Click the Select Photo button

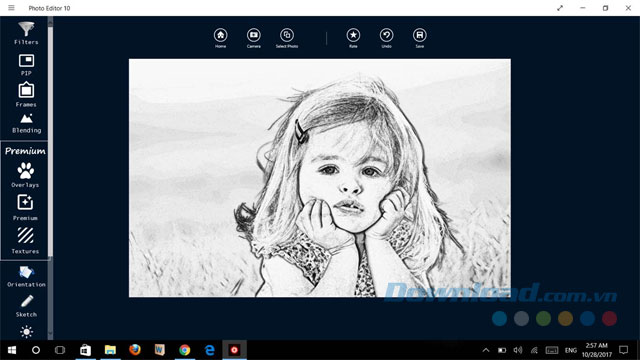pos(287,38)
